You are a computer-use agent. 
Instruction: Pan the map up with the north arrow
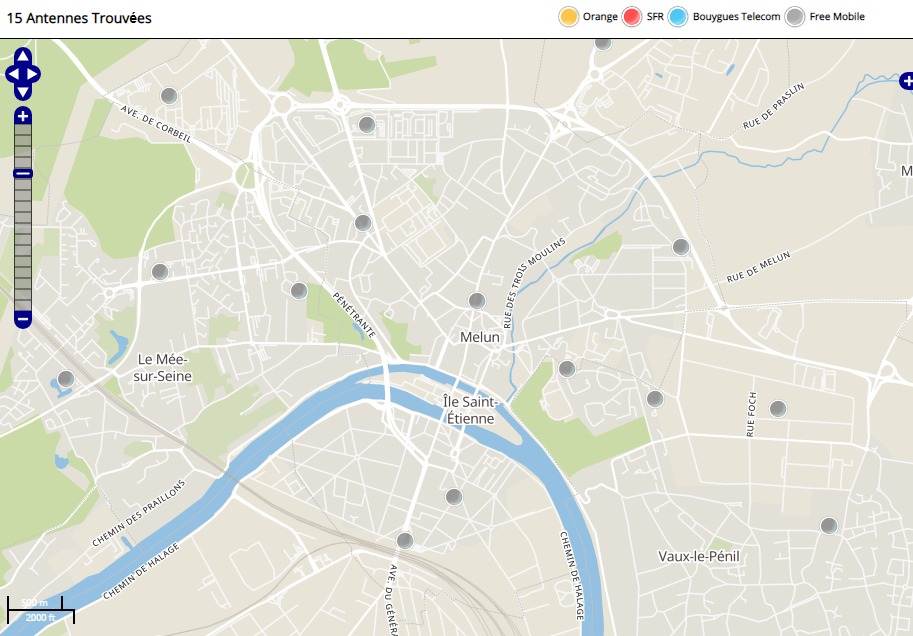tap(23, 56)
